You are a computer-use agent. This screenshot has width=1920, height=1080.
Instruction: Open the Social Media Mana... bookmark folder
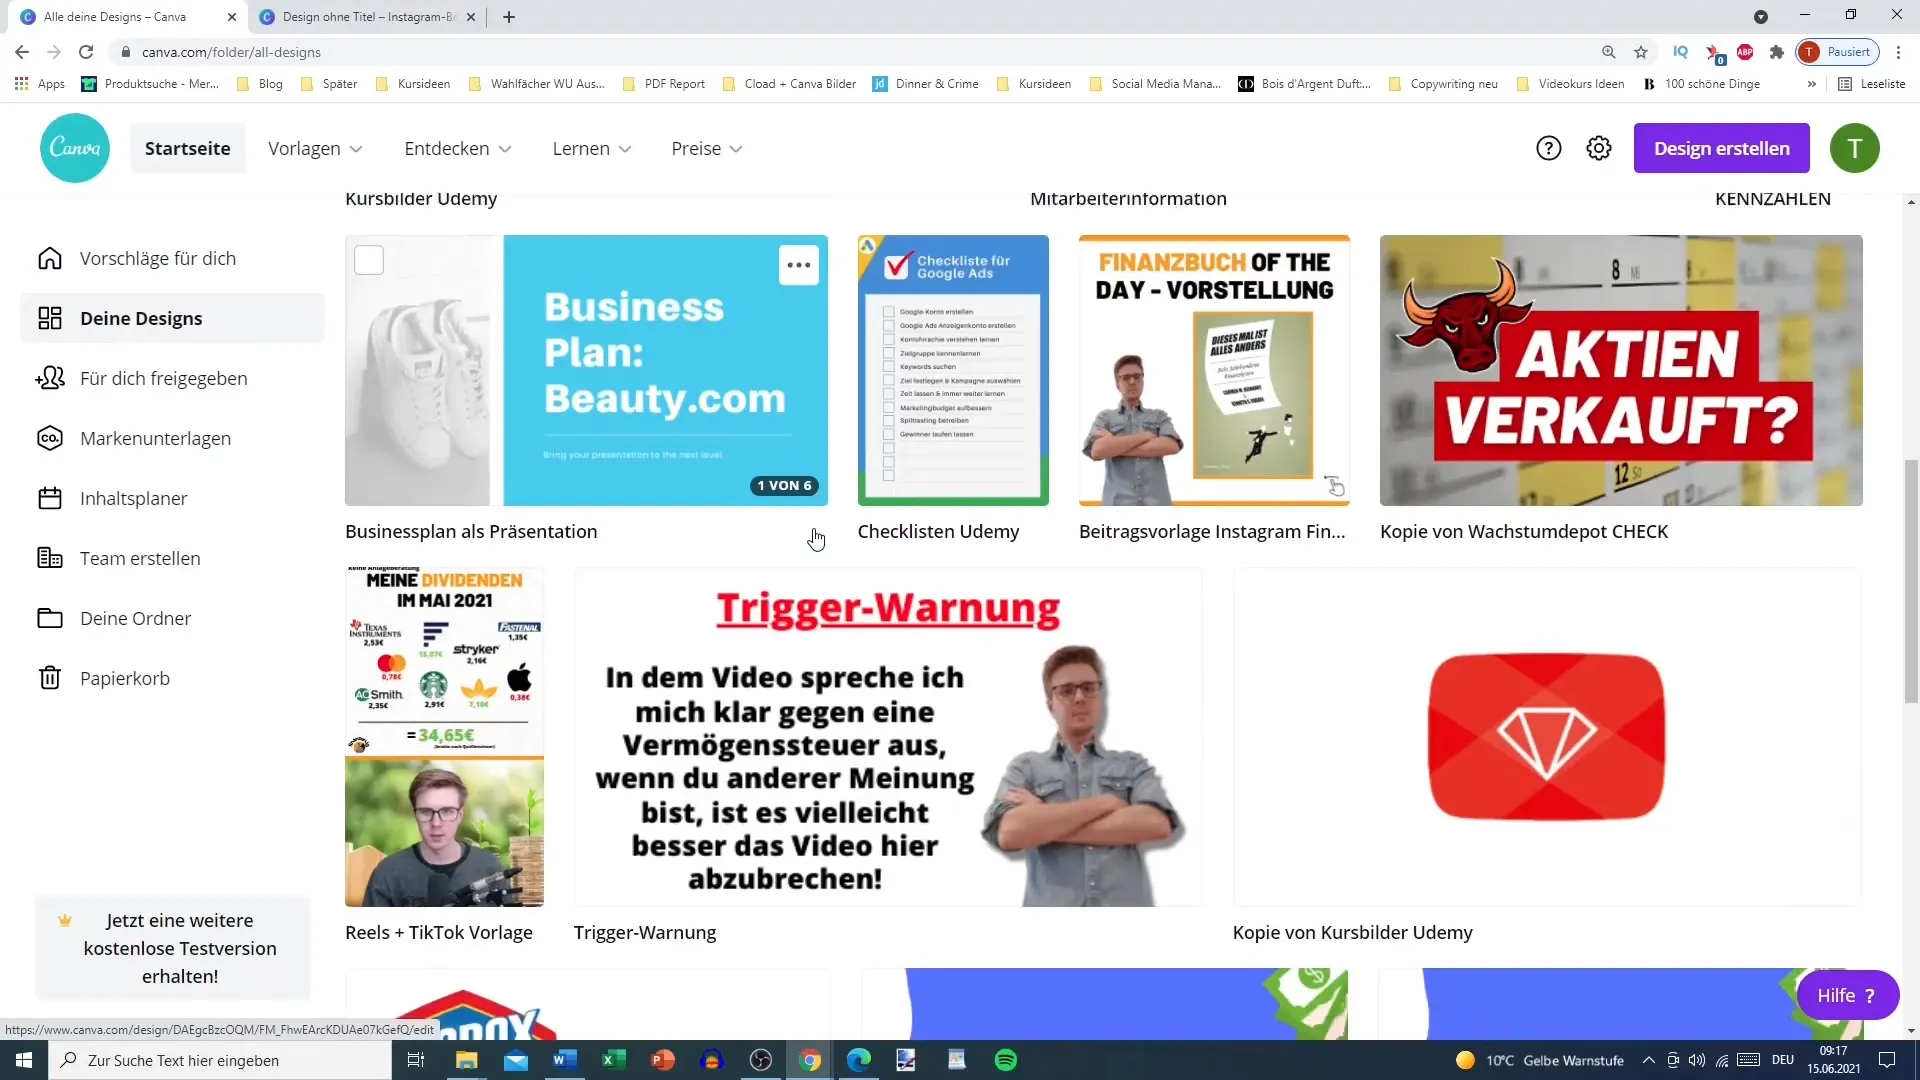[1155, 84]
